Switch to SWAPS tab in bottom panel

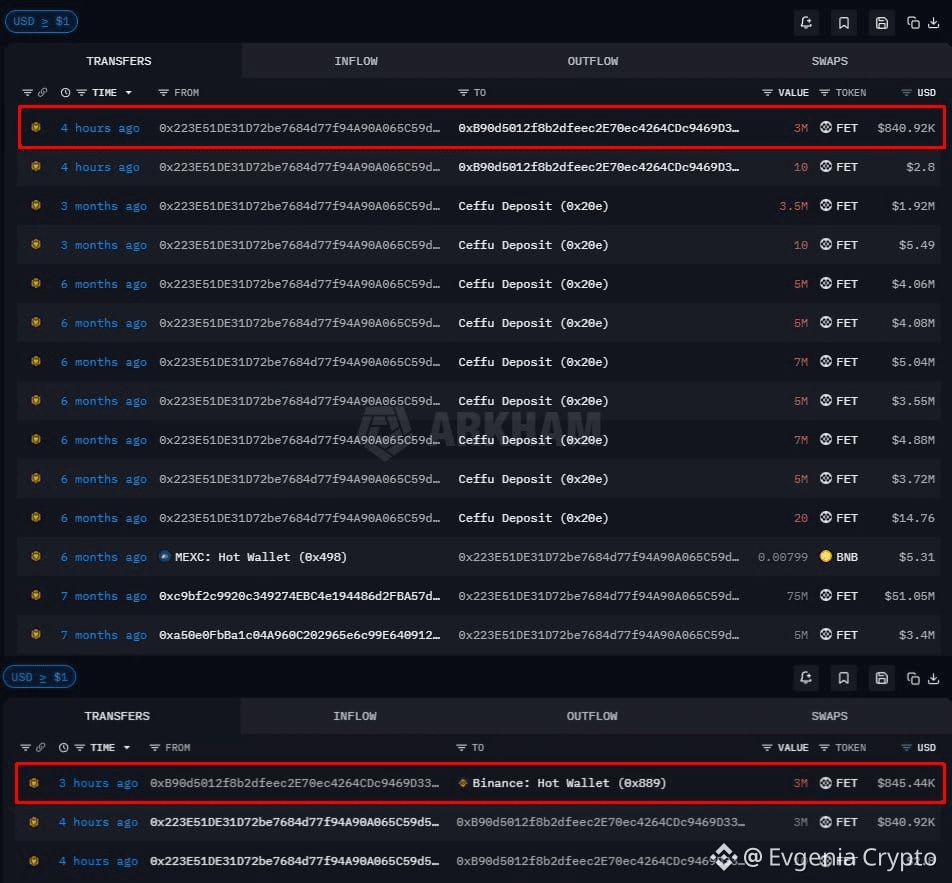(x=829, y=716)
